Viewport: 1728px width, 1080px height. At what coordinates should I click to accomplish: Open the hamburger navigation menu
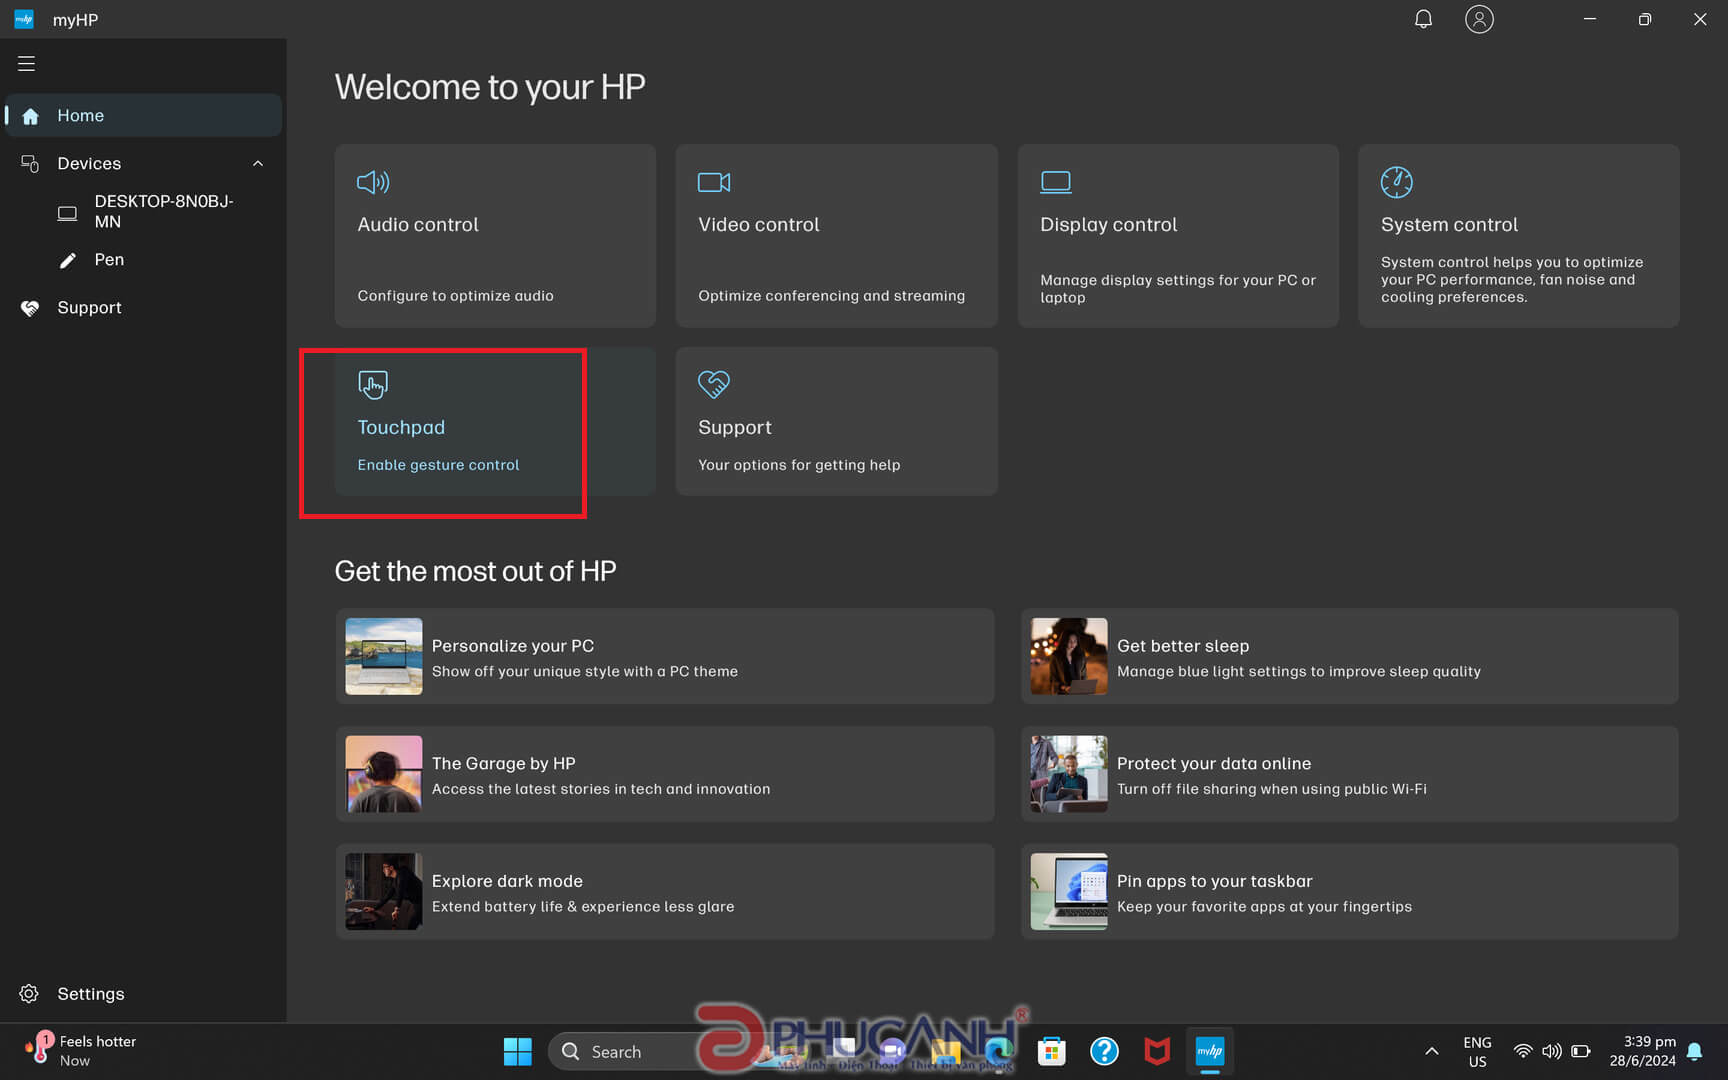(x=27, y=63)
